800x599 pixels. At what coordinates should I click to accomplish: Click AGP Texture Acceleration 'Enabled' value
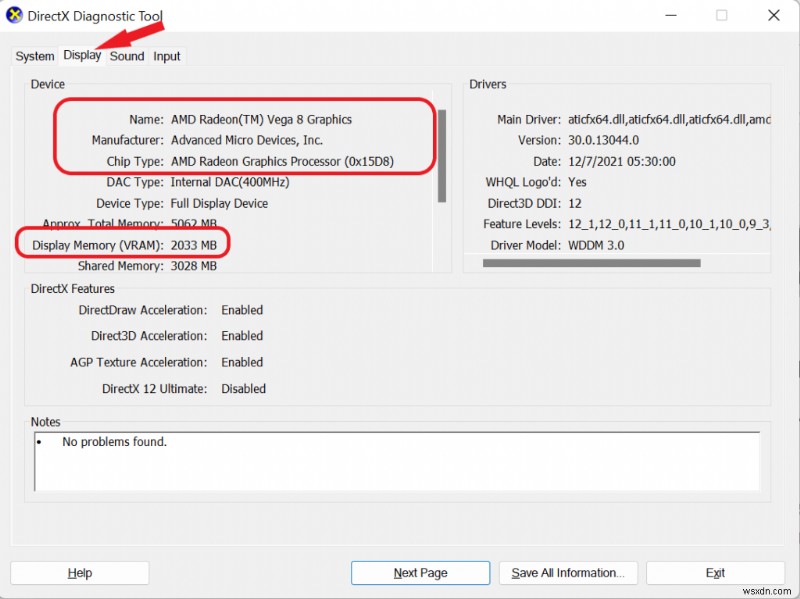[242, 362]
